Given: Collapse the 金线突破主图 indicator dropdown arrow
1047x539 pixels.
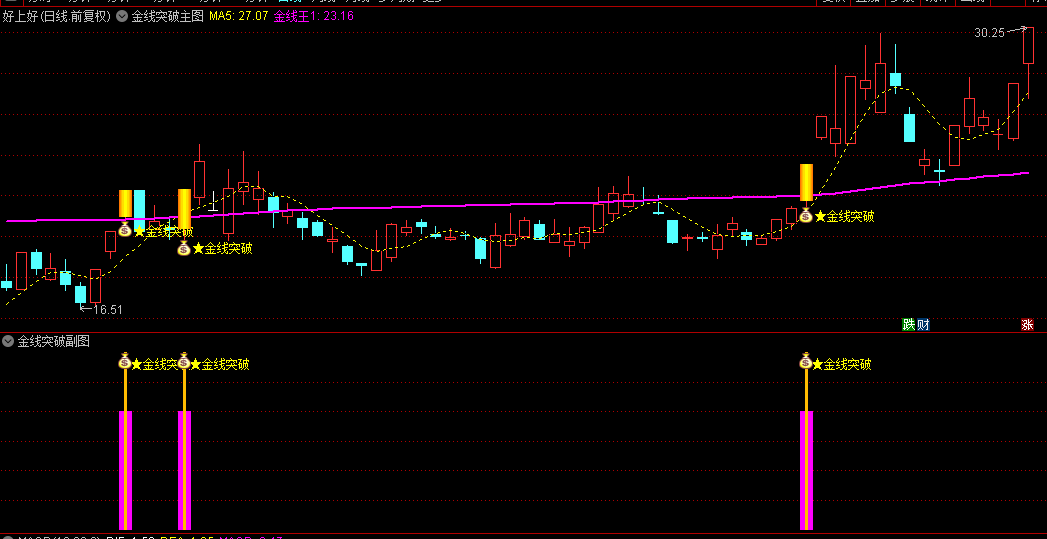Looking at the screenshot, I should point(122,17).
